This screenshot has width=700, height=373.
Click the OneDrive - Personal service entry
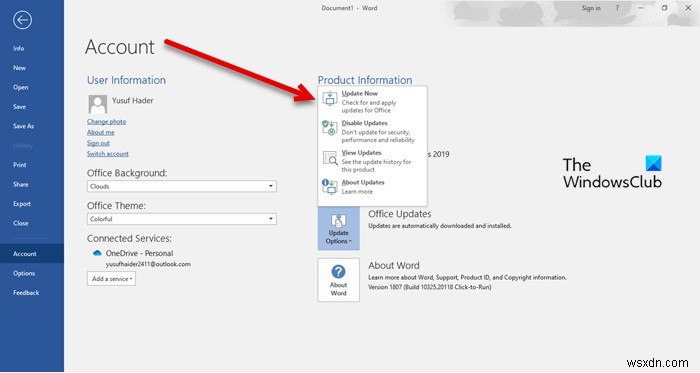[139, 253]
